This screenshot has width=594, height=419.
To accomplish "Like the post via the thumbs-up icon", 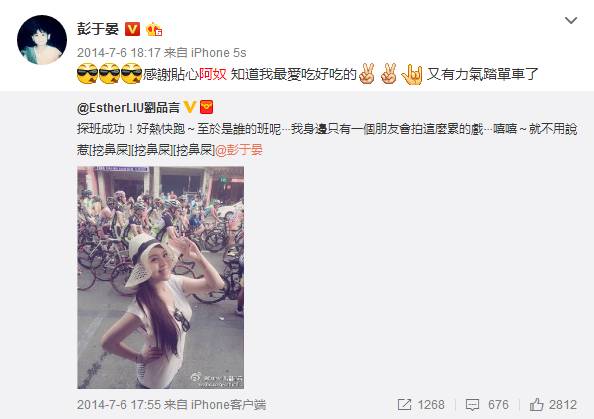I will 536,405.
